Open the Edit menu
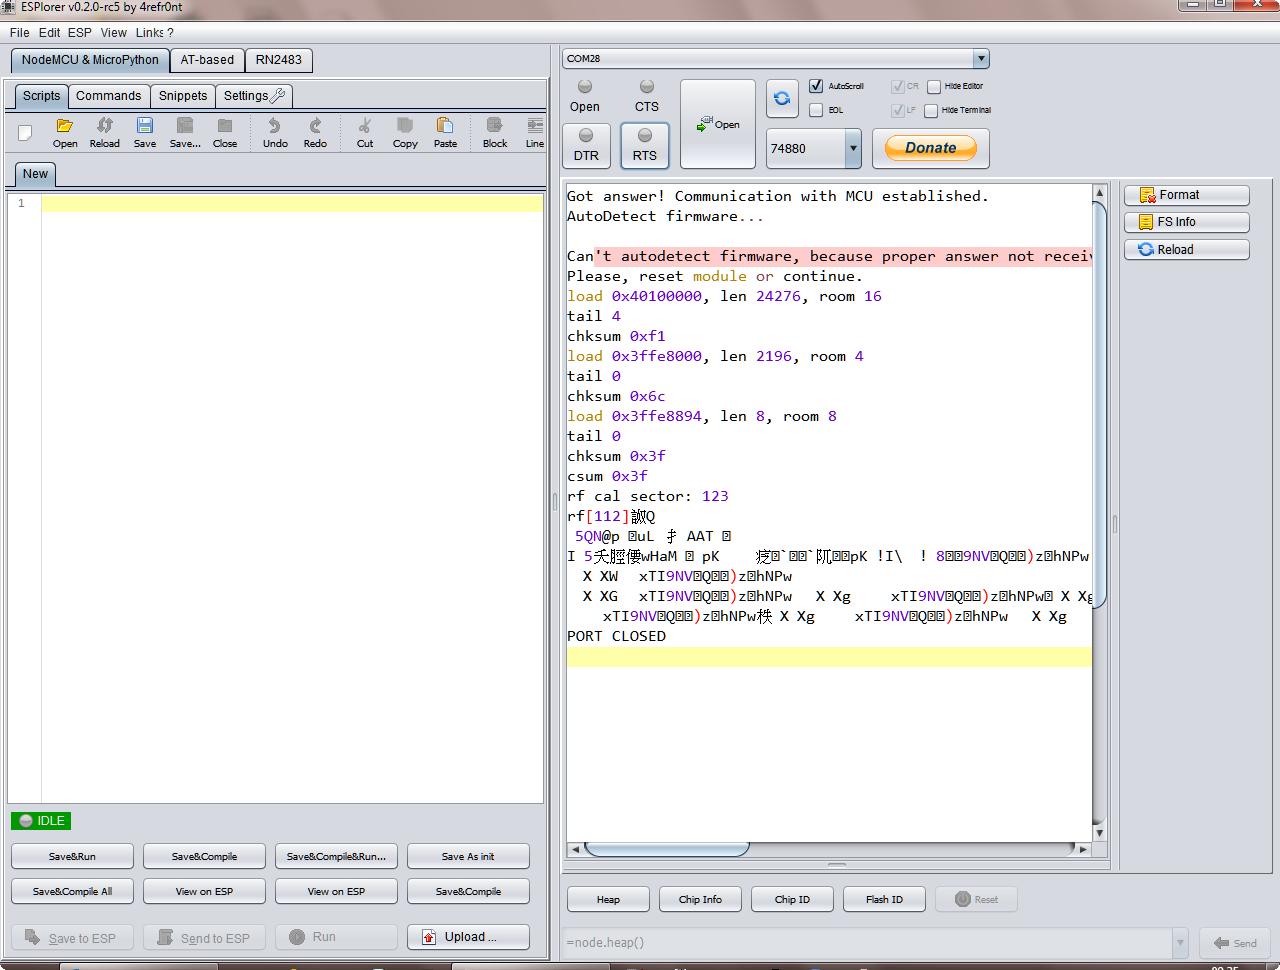This screenshot has height=970, width=1280. pyautogui.click(x=50, y=33)
